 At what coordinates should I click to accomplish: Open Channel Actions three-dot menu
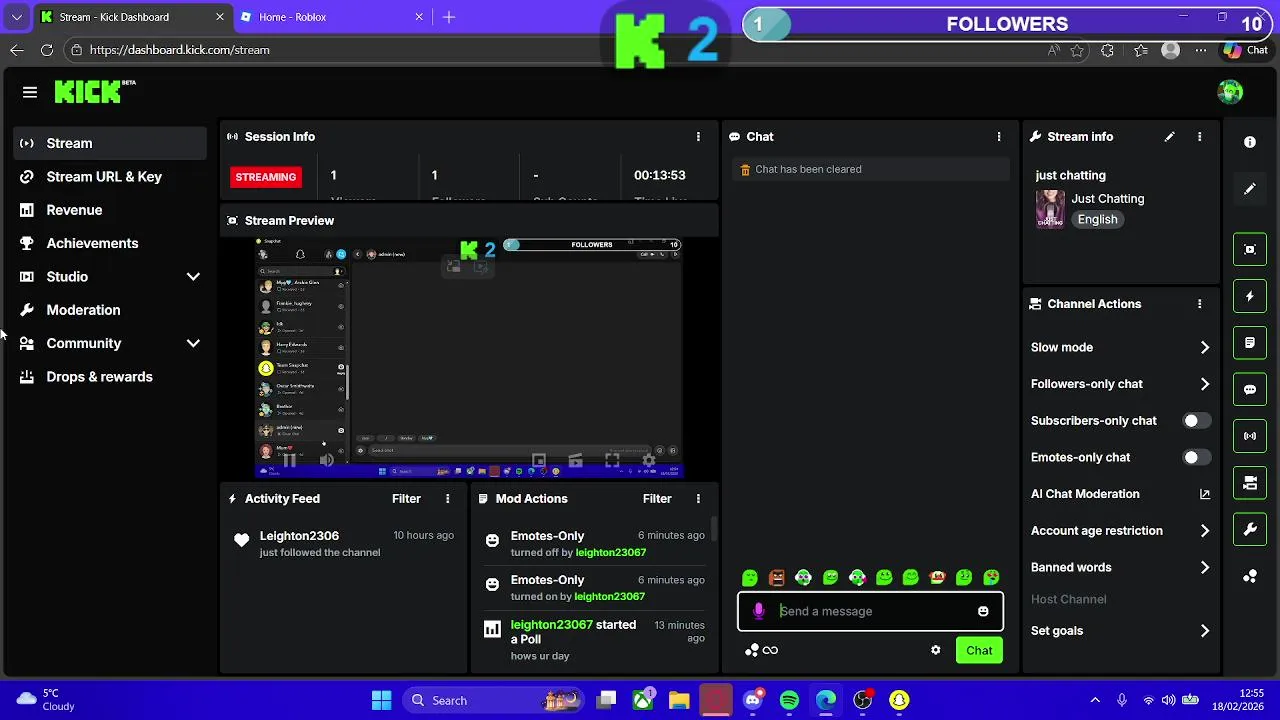click(x=1199, y=304)
